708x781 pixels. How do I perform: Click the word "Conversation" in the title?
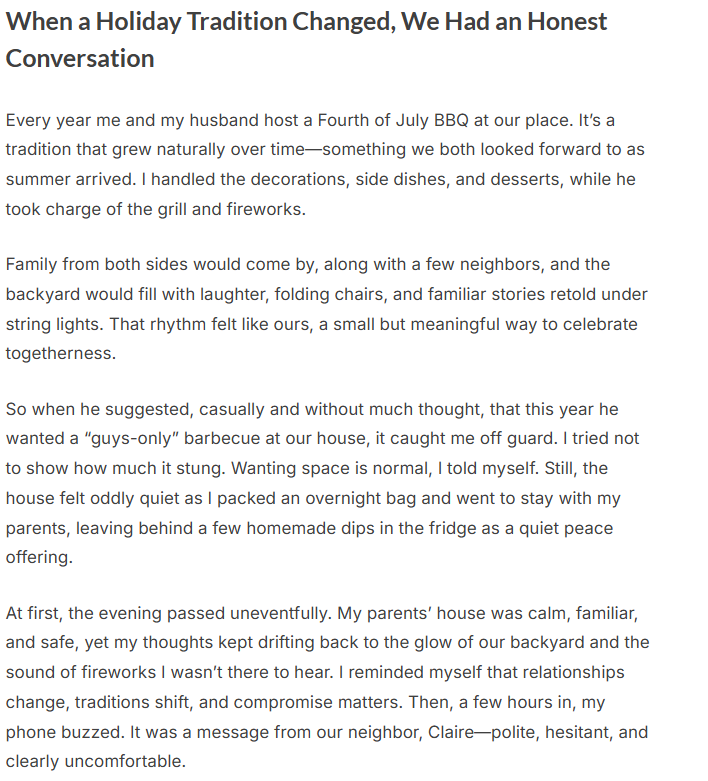pos(80,58)
